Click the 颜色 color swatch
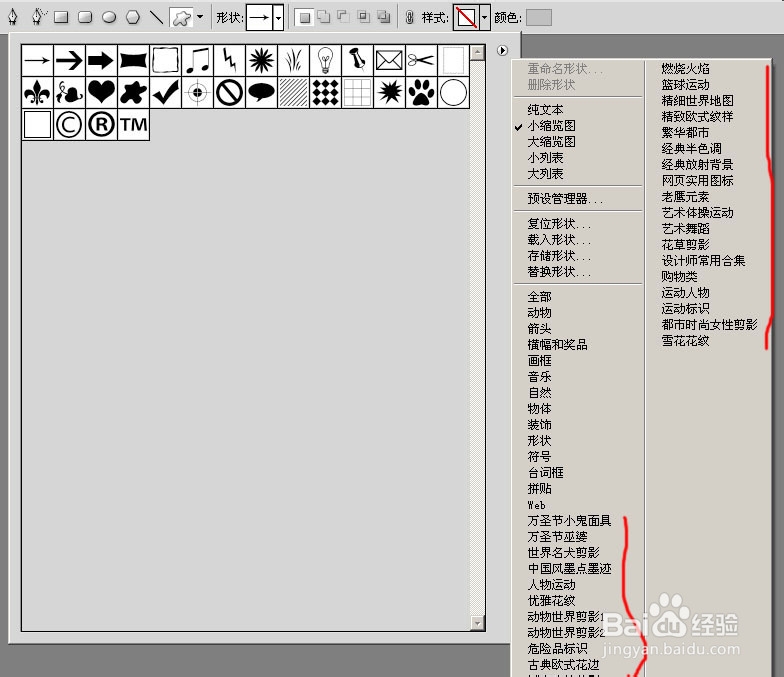784x677 pixels. 539,18
